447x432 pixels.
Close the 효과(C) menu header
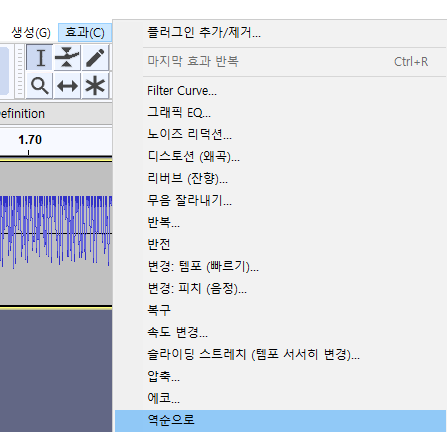point(85,33)
